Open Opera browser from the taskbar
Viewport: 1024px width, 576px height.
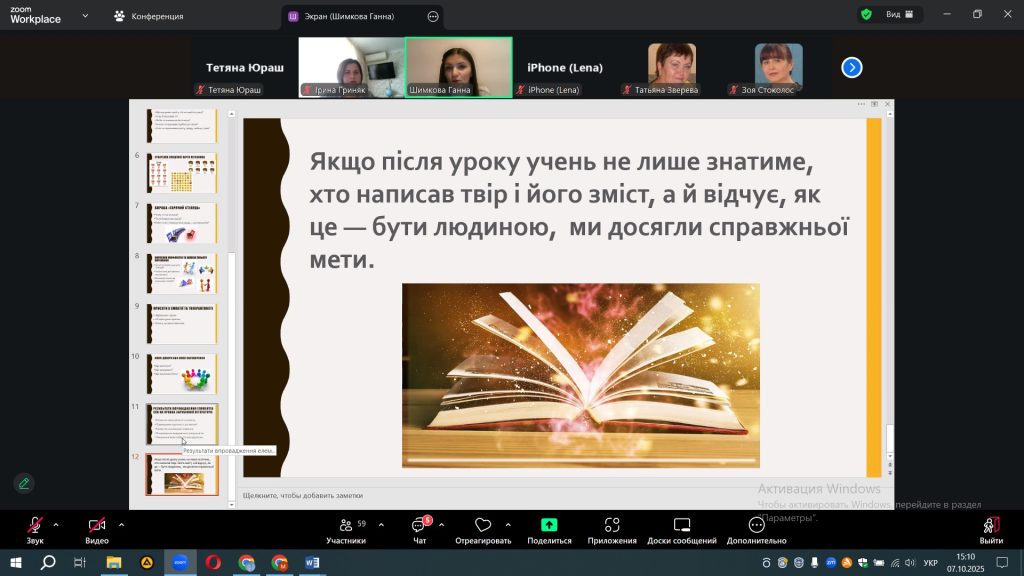click(214, 562)
